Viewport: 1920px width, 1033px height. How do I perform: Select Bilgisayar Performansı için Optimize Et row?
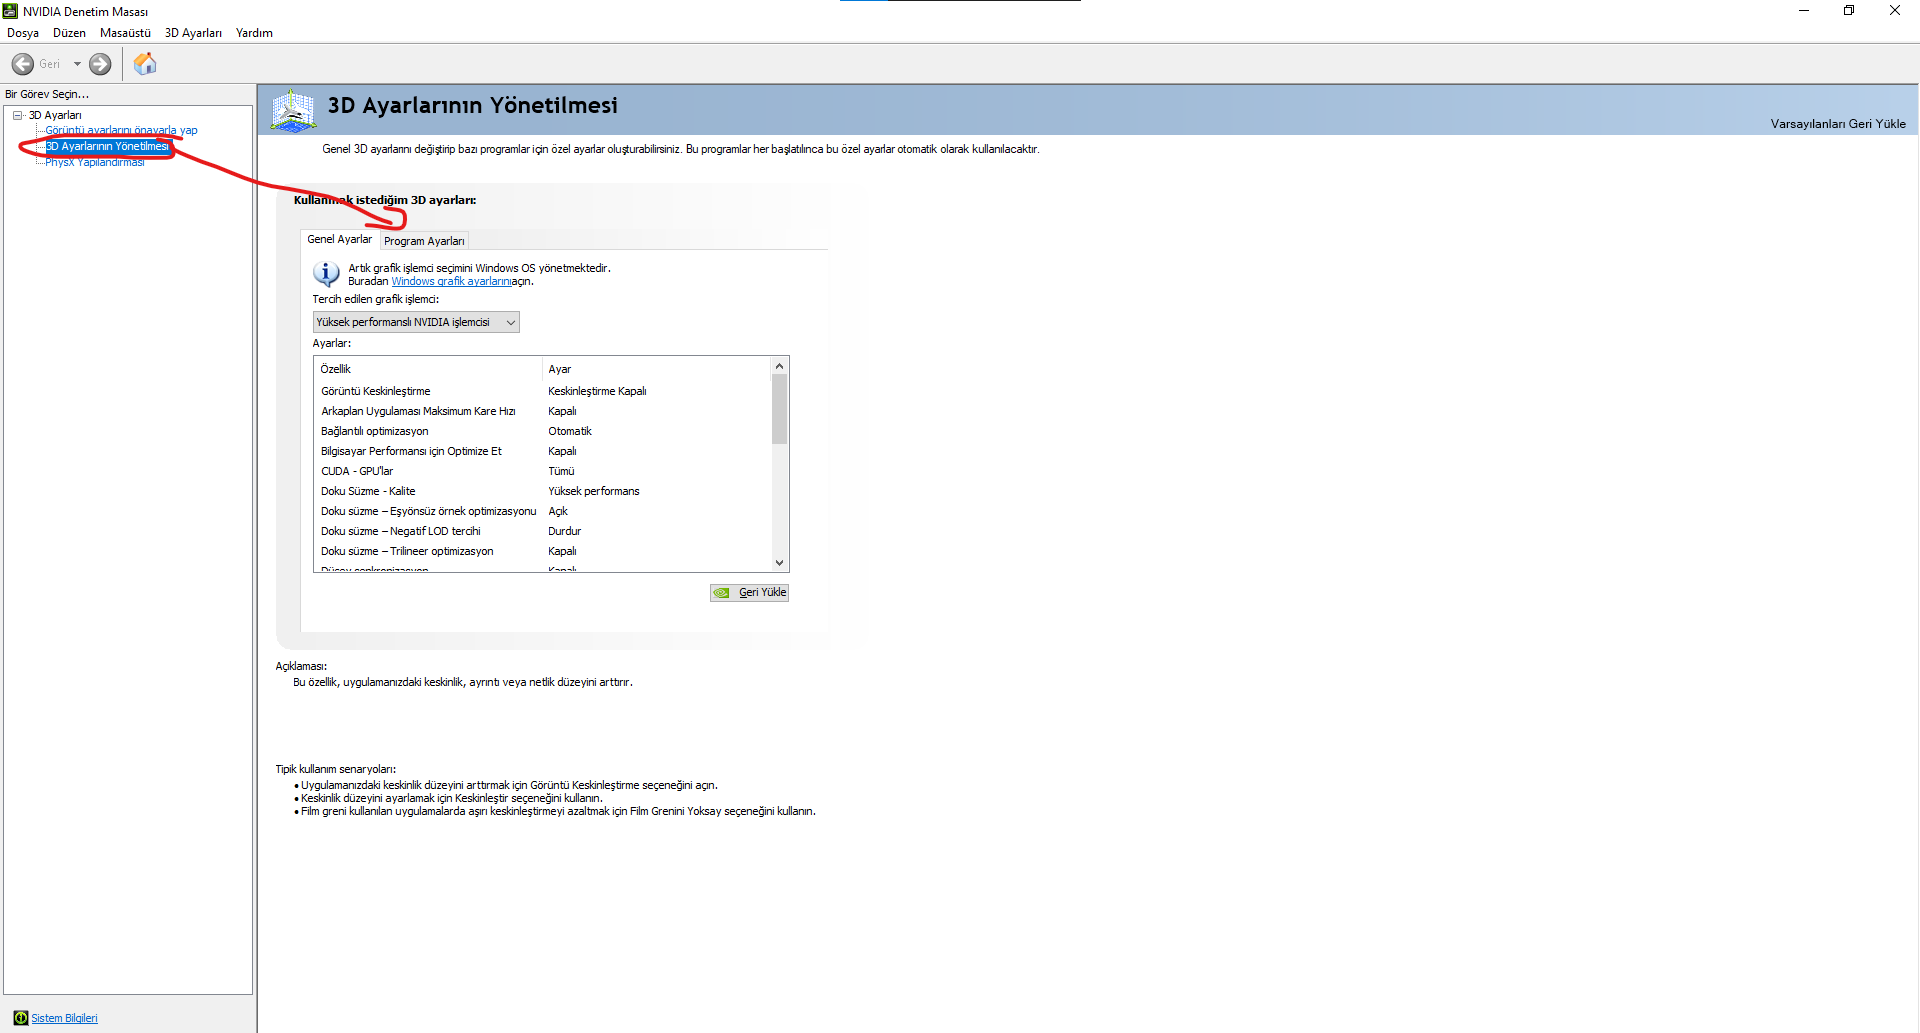pos(543,451)
